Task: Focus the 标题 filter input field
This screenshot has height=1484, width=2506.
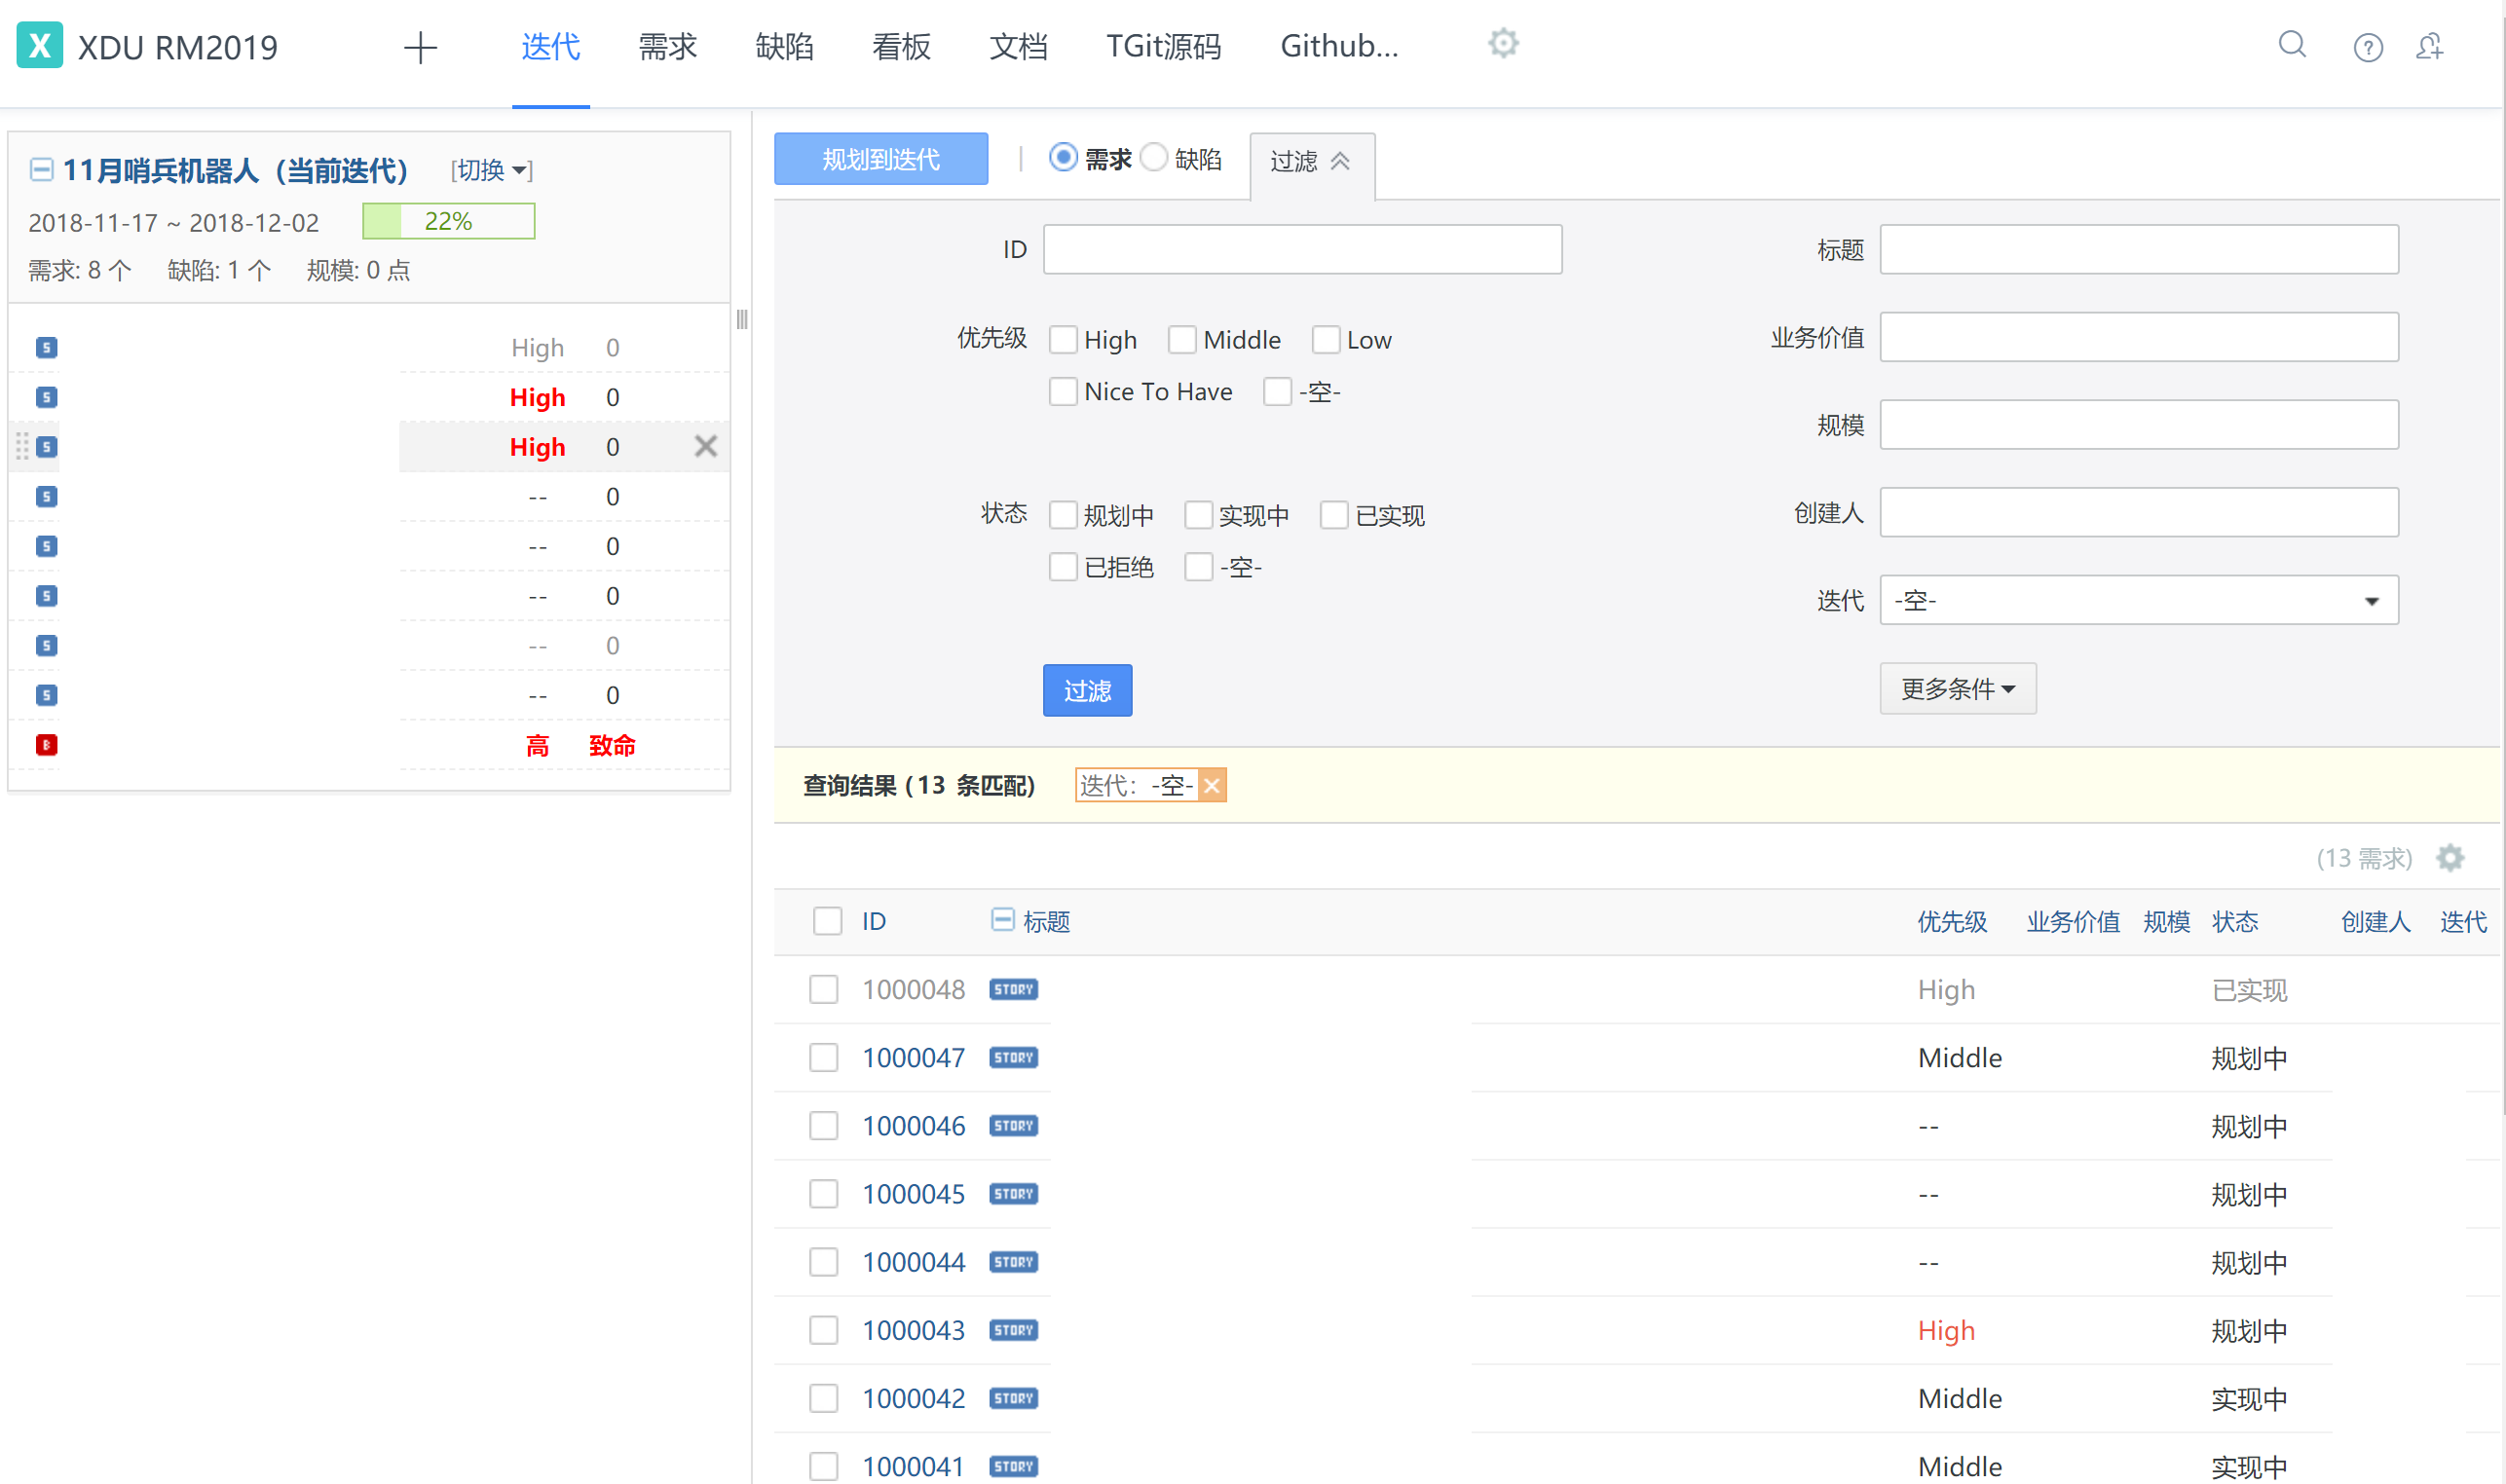Action: (x=2138, y=249)
